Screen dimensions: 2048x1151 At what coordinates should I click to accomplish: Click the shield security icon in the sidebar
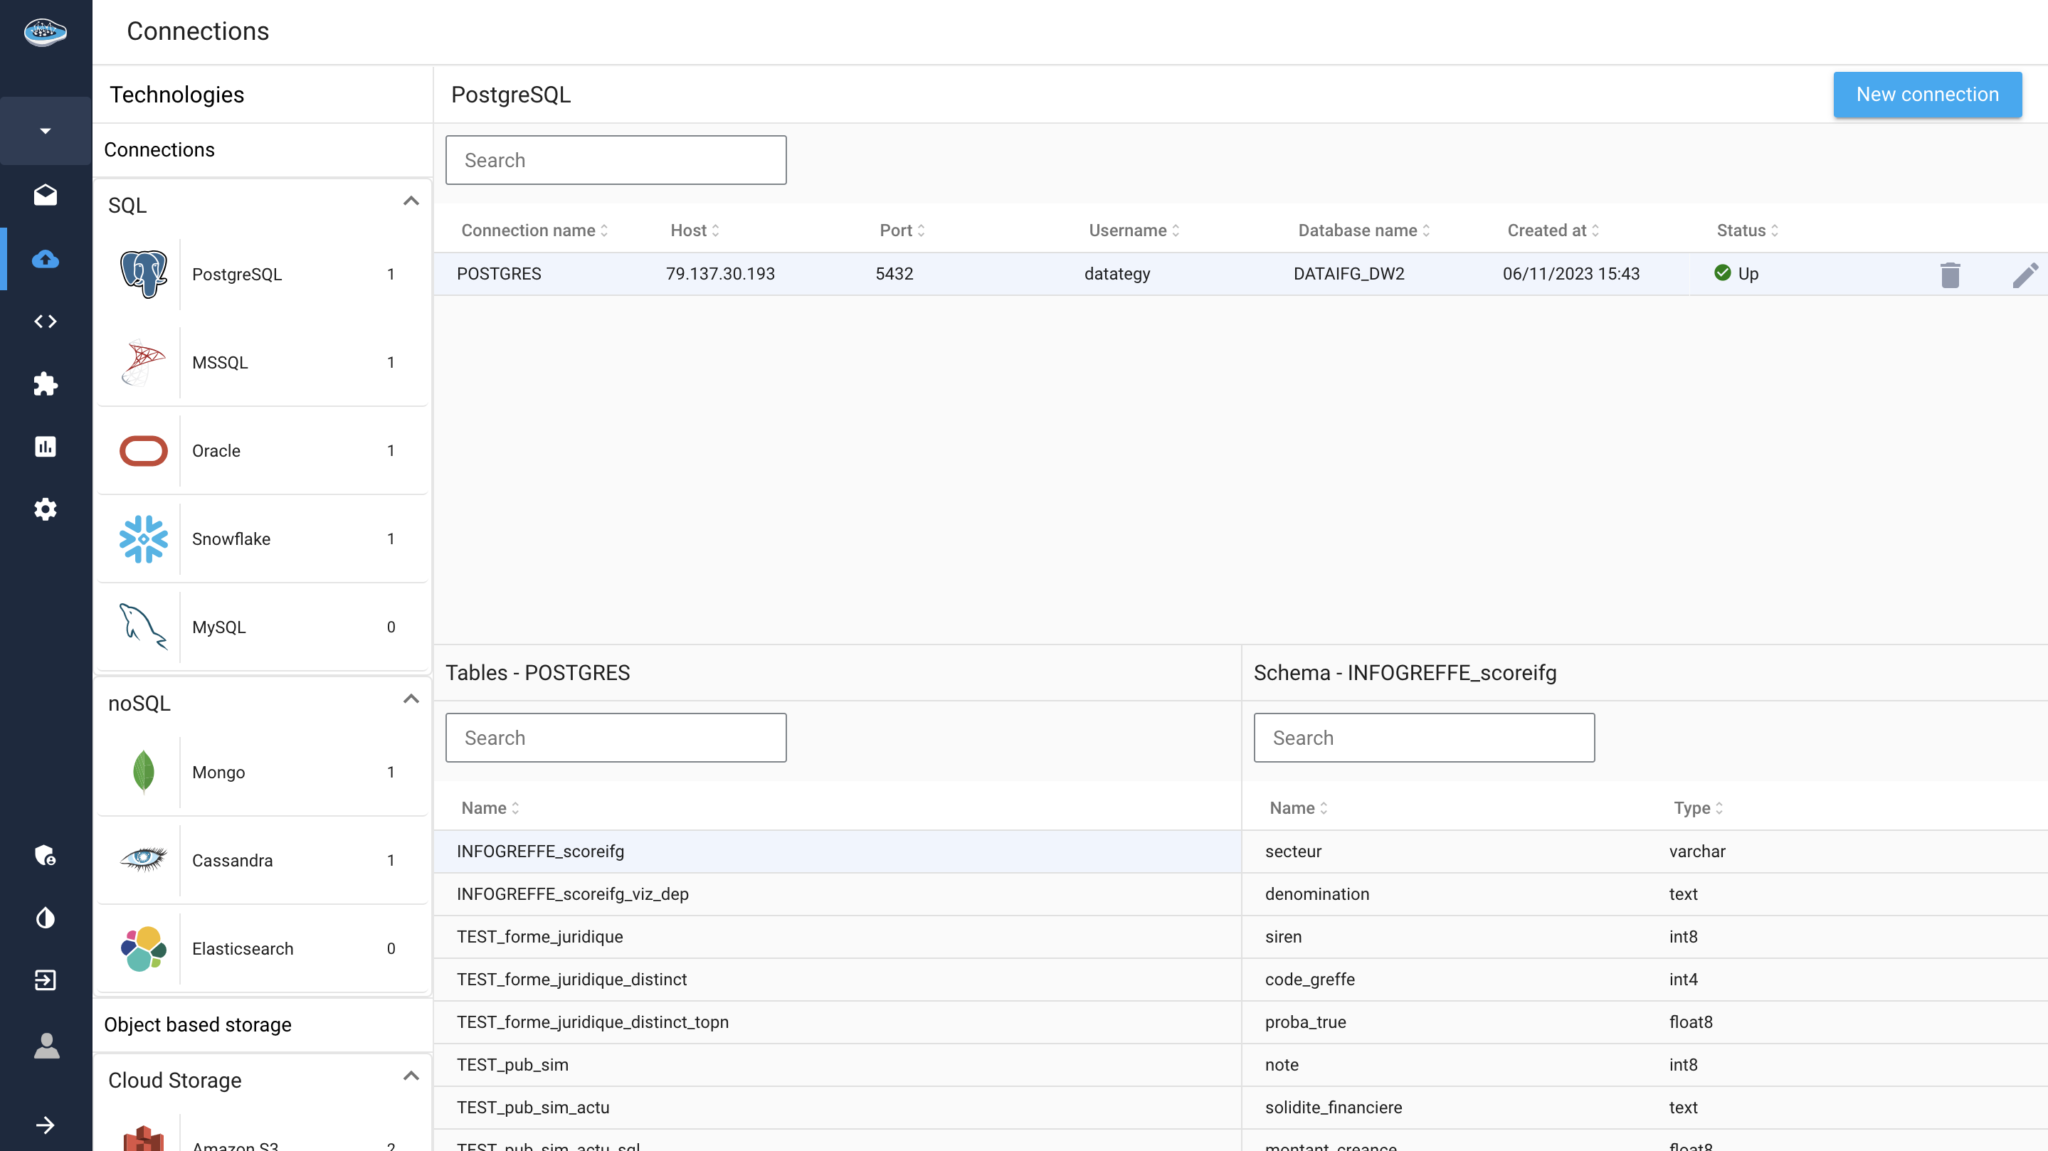click(45, 855)
